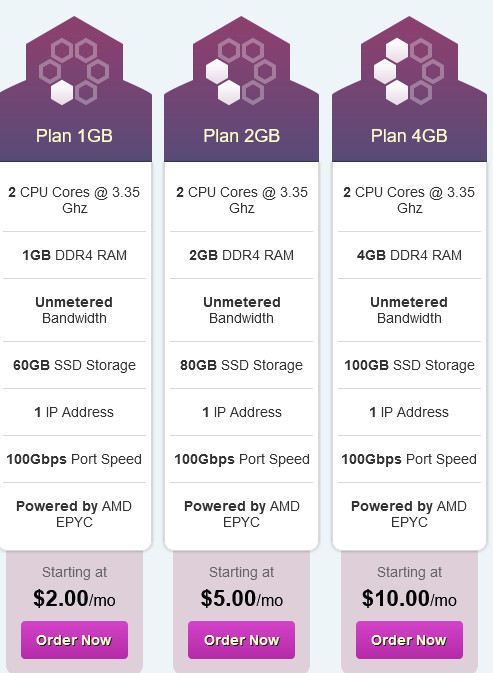
Task: Order the $2.00/mo Plan 1GB
Action: point(74,640)
